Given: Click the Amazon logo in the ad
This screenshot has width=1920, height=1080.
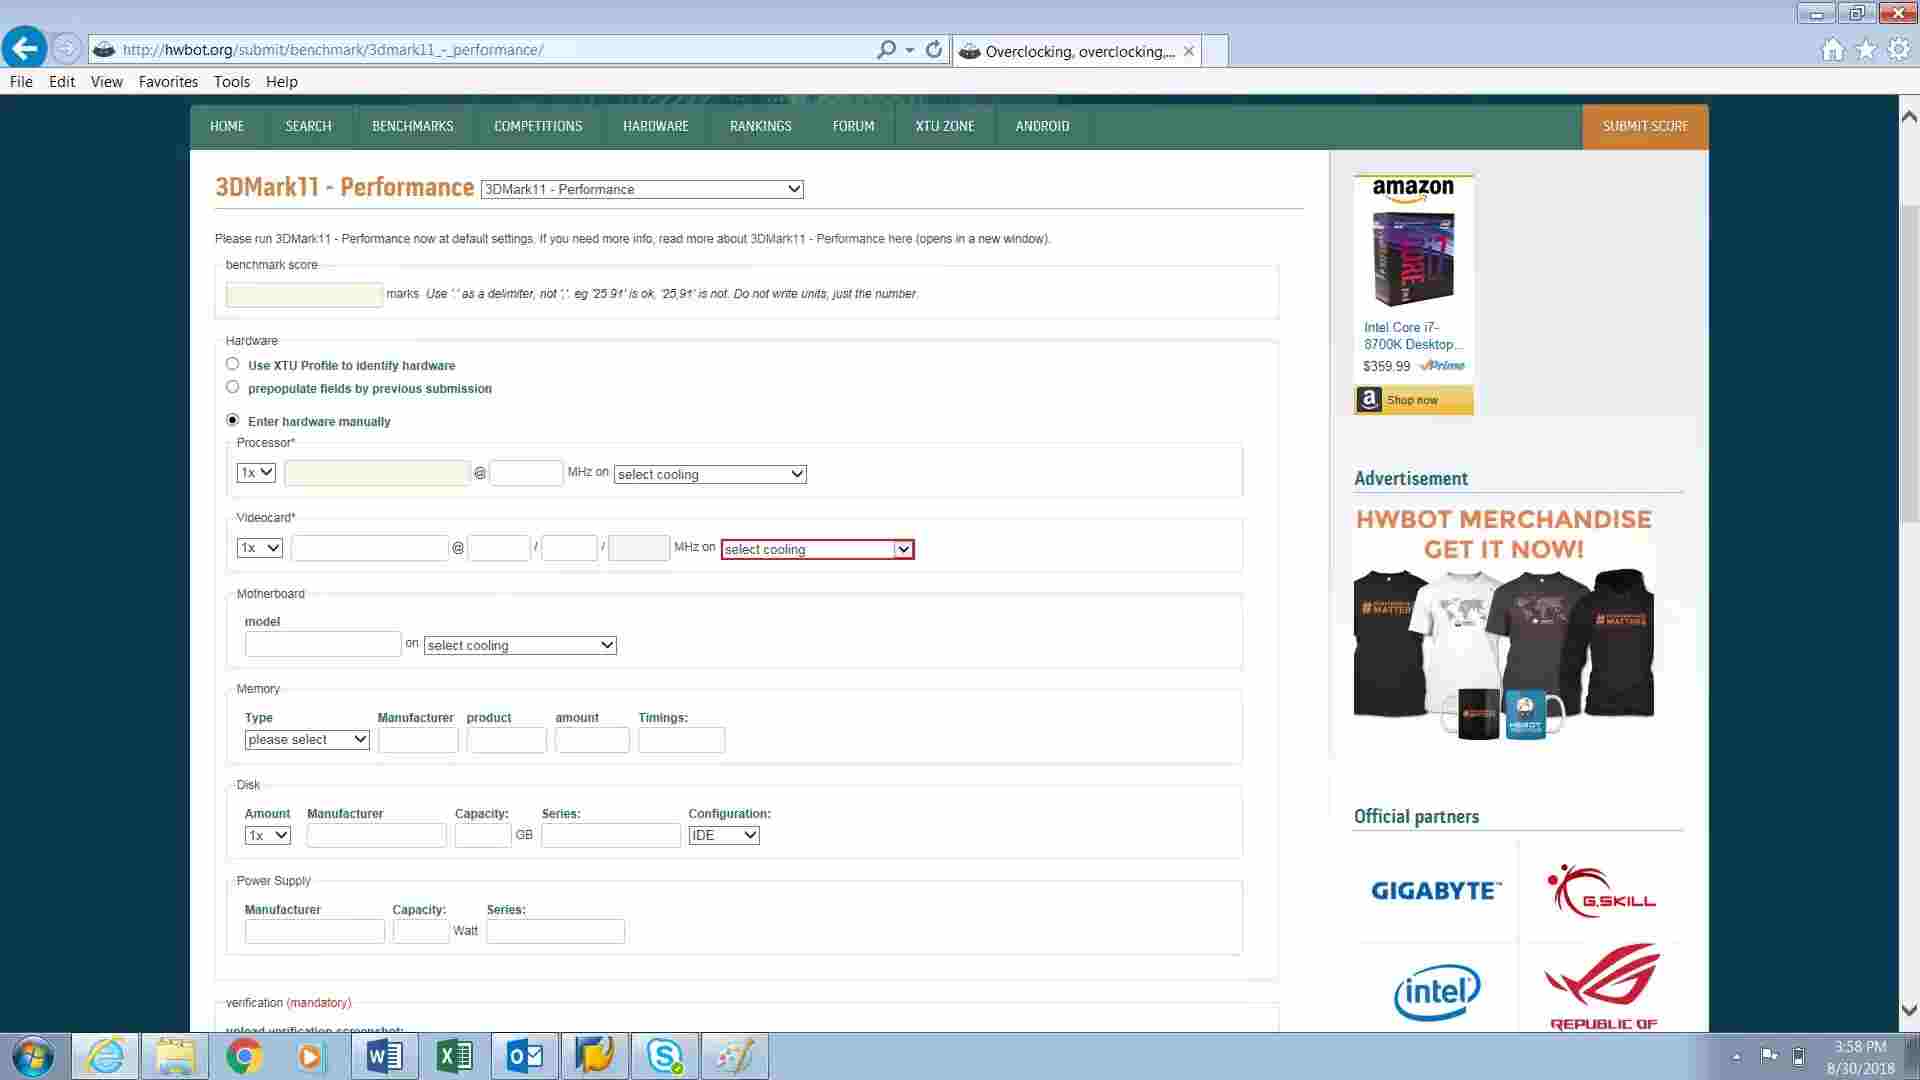Looking at the screenshot, I should point(1413,189).
